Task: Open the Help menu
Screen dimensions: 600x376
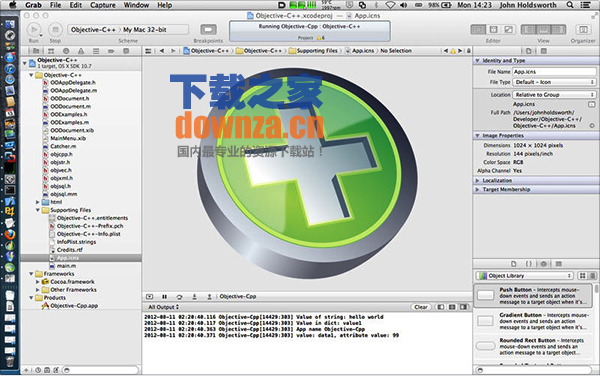Action: pos(165,5)
